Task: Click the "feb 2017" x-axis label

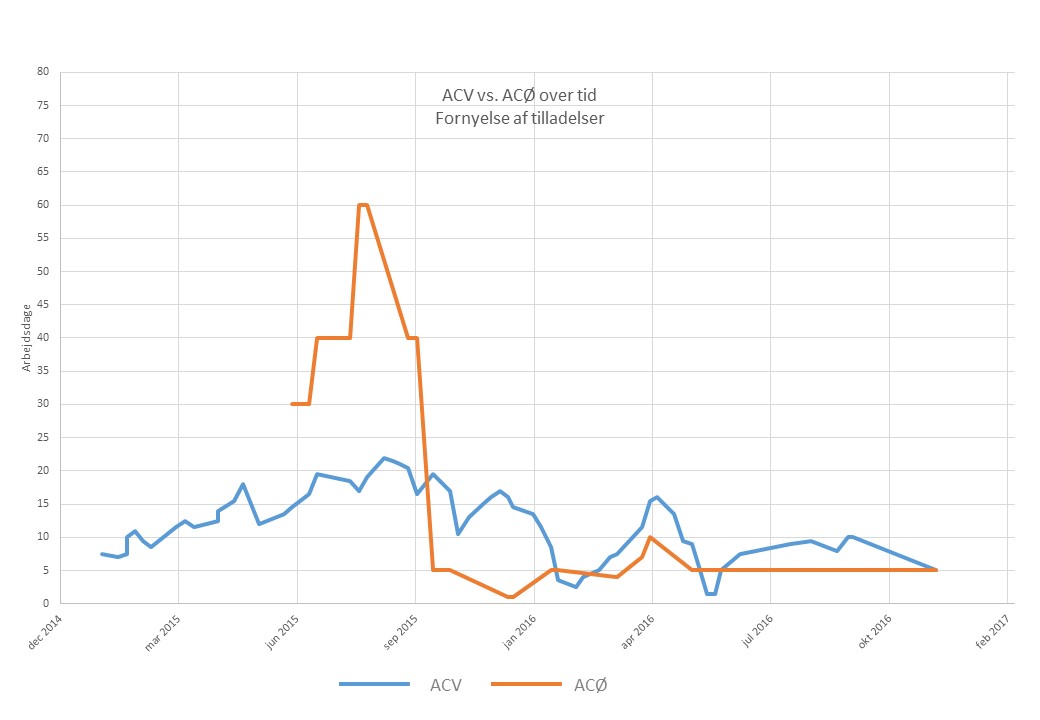Action: pyautogui.click(x=994, y=633)
